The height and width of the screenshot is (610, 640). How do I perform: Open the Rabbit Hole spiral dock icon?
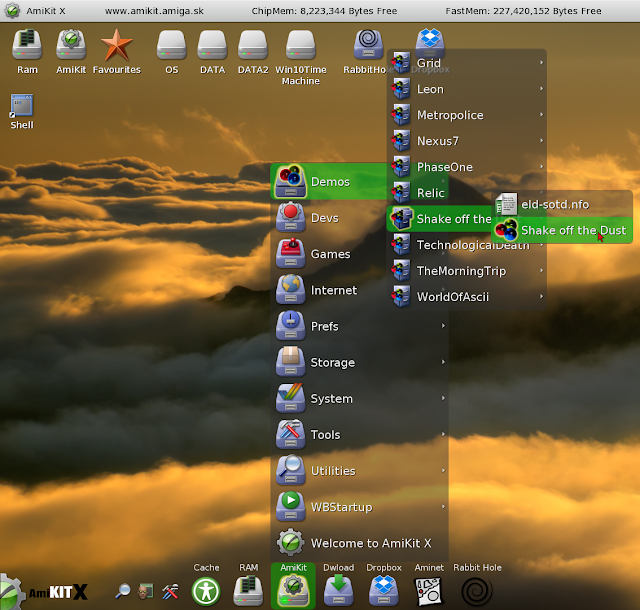pyautogui.click(x=477, y=591)
